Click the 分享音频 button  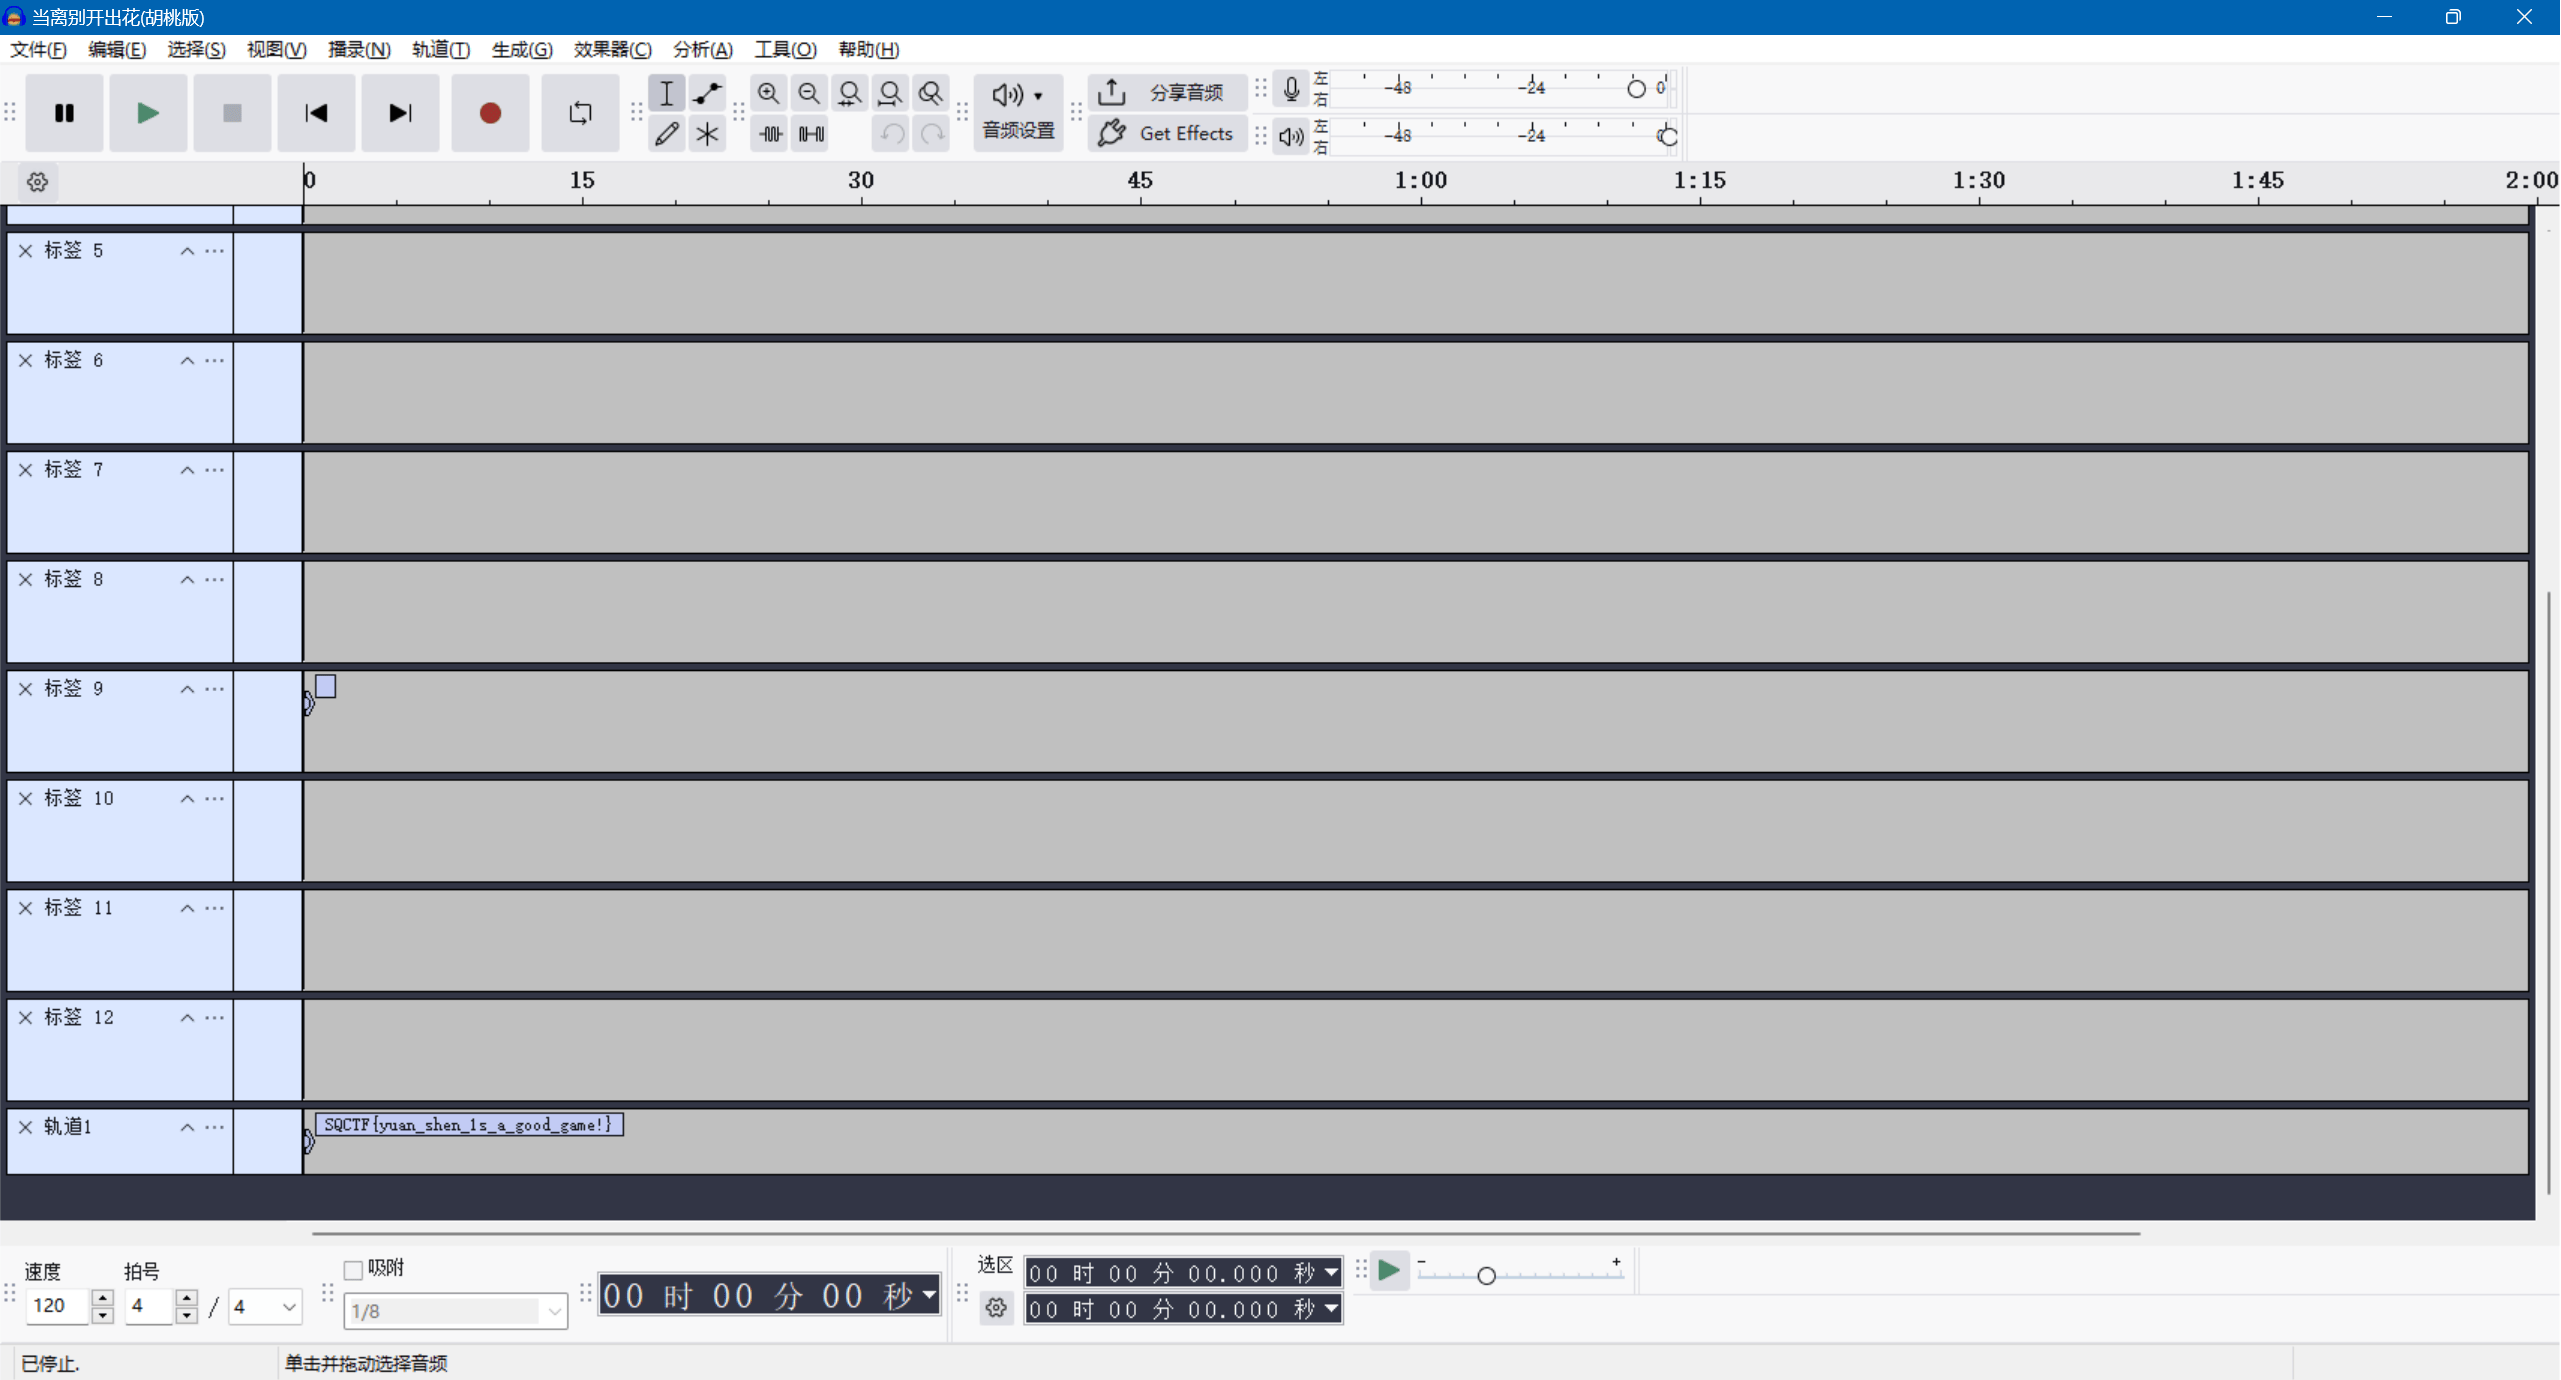tap(1167, 93)
